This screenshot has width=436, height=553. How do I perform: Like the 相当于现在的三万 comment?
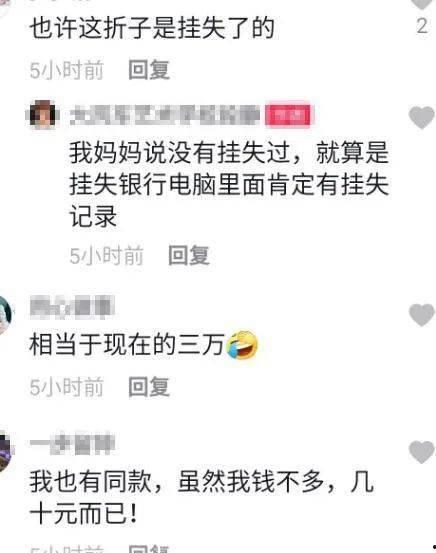pos(421,314)
